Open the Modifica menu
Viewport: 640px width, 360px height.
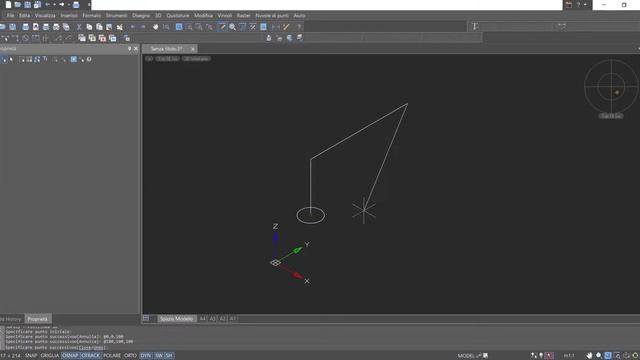point(203,16)
